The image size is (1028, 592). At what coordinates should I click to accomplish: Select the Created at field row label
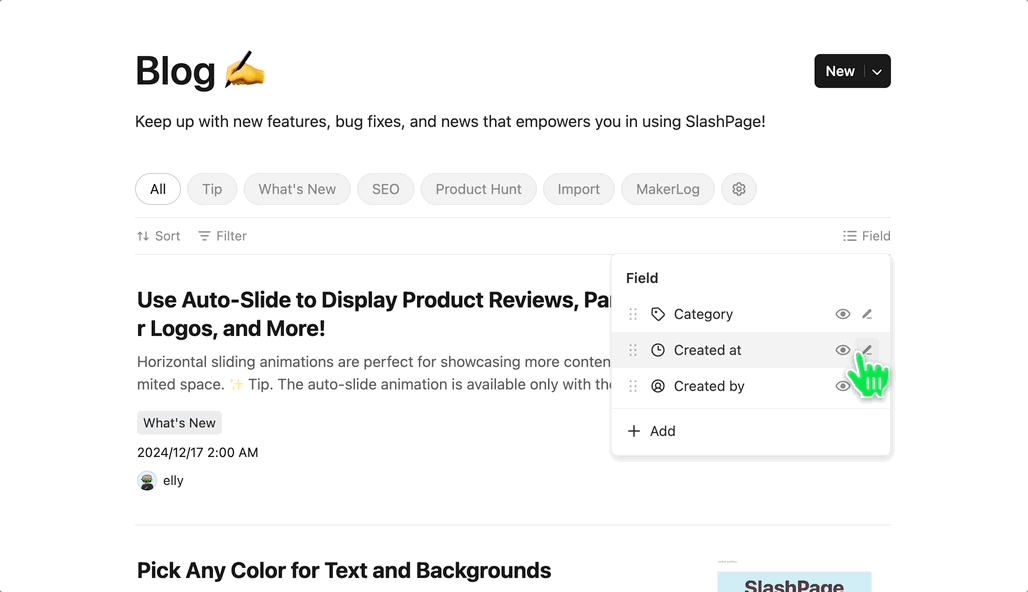[x=707, y=350]
